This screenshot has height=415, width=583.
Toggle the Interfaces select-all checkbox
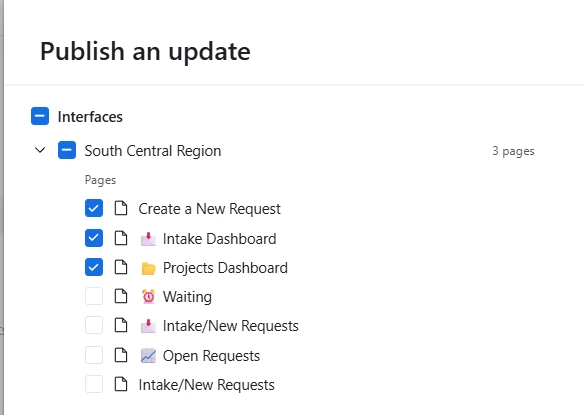click(40, 116)
